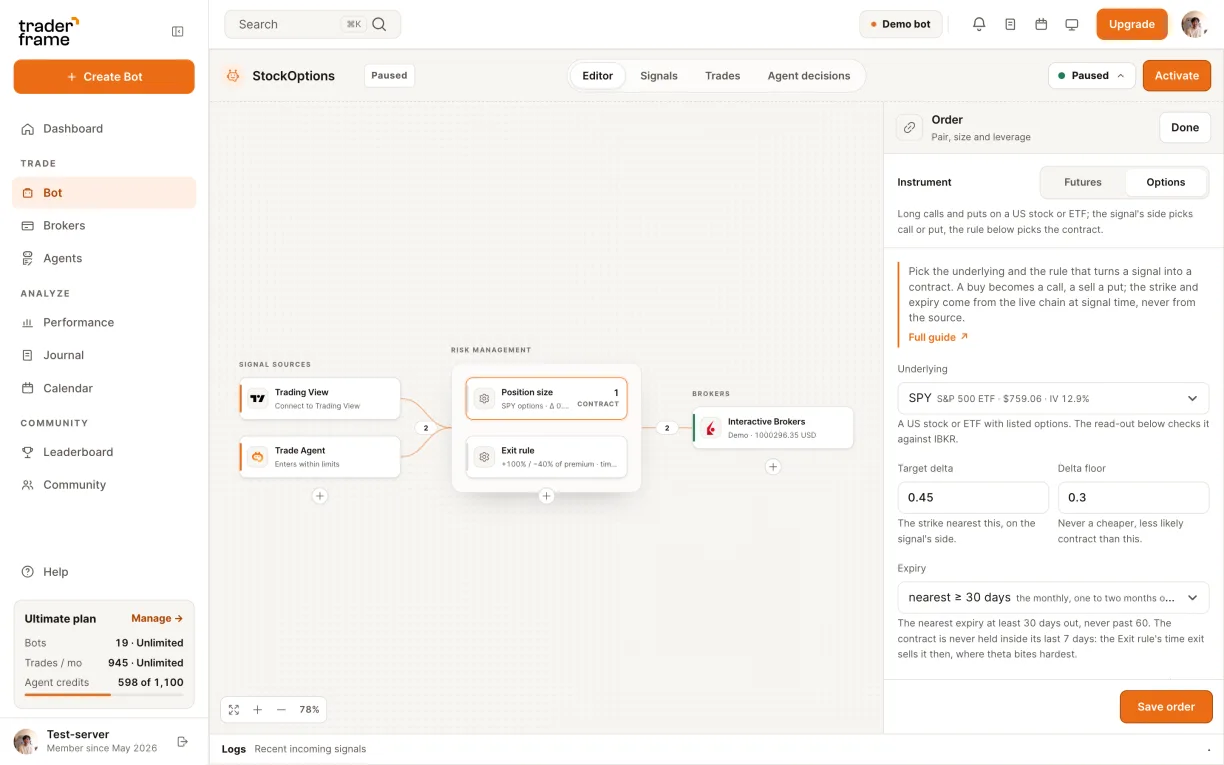Switch to the Signals tab

pyautogui.click(x=659, y=75)
